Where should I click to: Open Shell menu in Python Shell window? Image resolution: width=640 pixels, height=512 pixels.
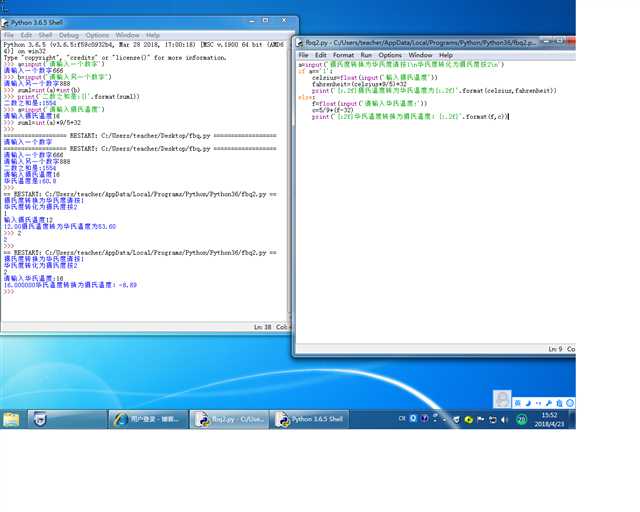[x=45, y=36]
